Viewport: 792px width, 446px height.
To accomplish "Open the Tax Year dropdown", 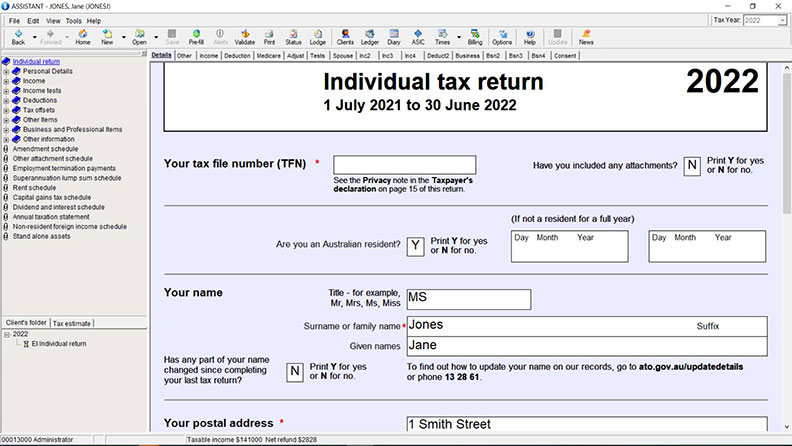I will pos(780,20).
